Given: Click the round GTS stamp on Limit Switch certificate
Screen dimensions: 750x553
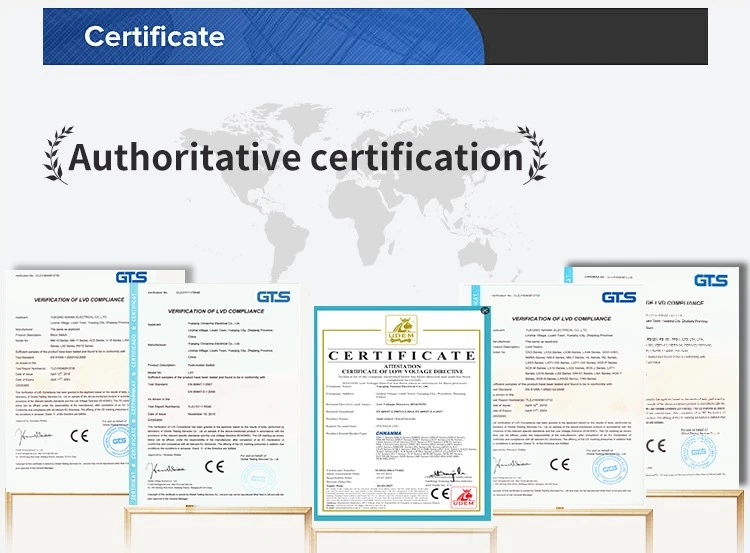Looking at the screenshot, I should (x=610, y=468).
